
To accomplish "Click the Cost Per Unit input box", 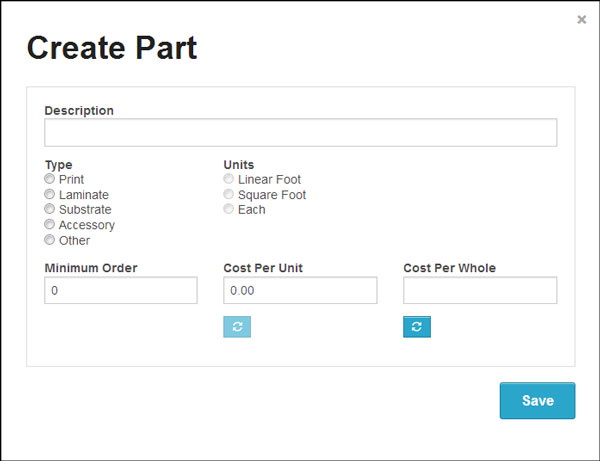I will tap(300, 290).
